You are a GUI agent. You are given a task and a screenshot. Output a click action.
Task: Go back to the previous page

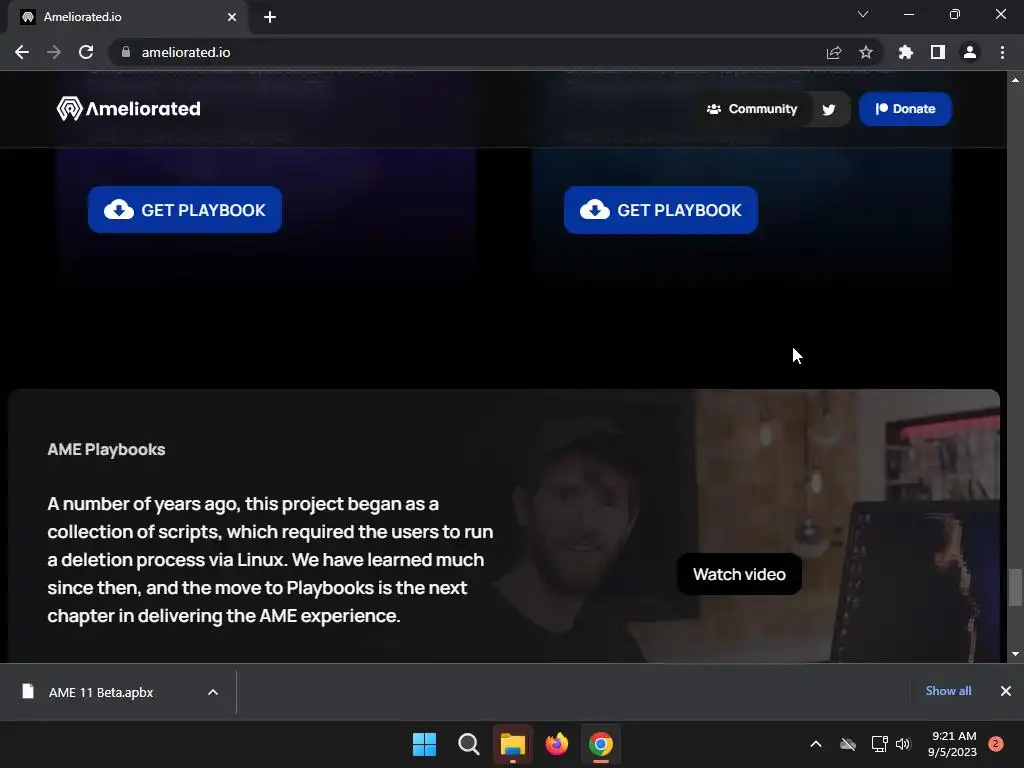pyautogui.click(x=22, y=52)
